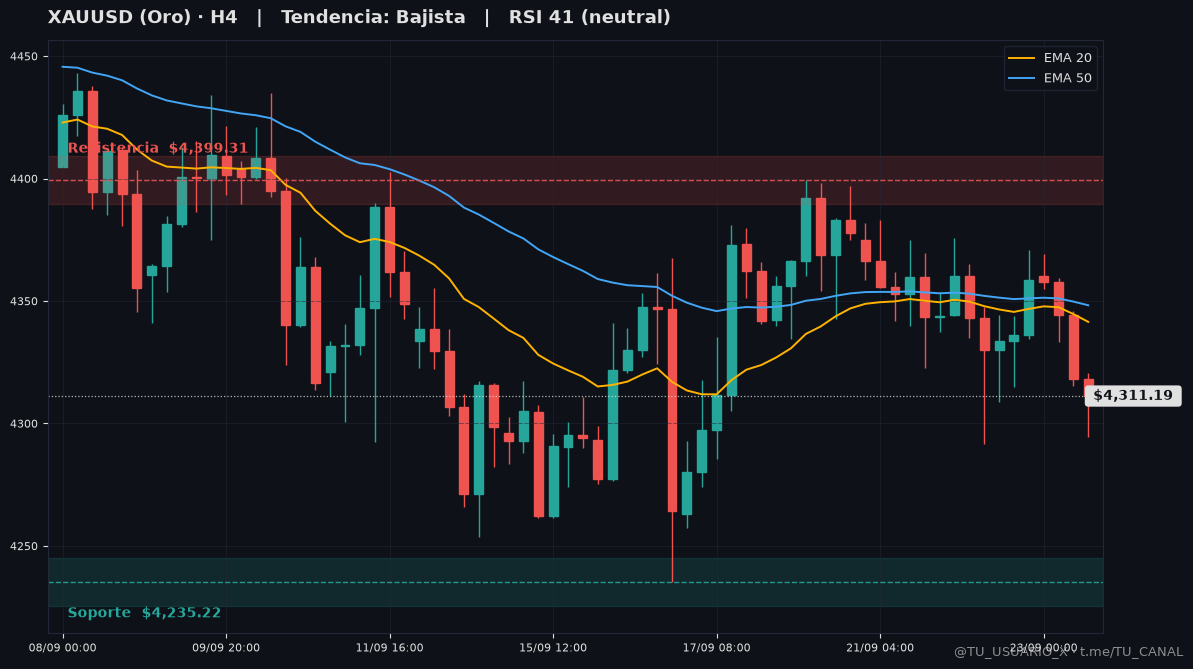Click the x-axis label '09/09 20:00'

[x=226, y=648]
